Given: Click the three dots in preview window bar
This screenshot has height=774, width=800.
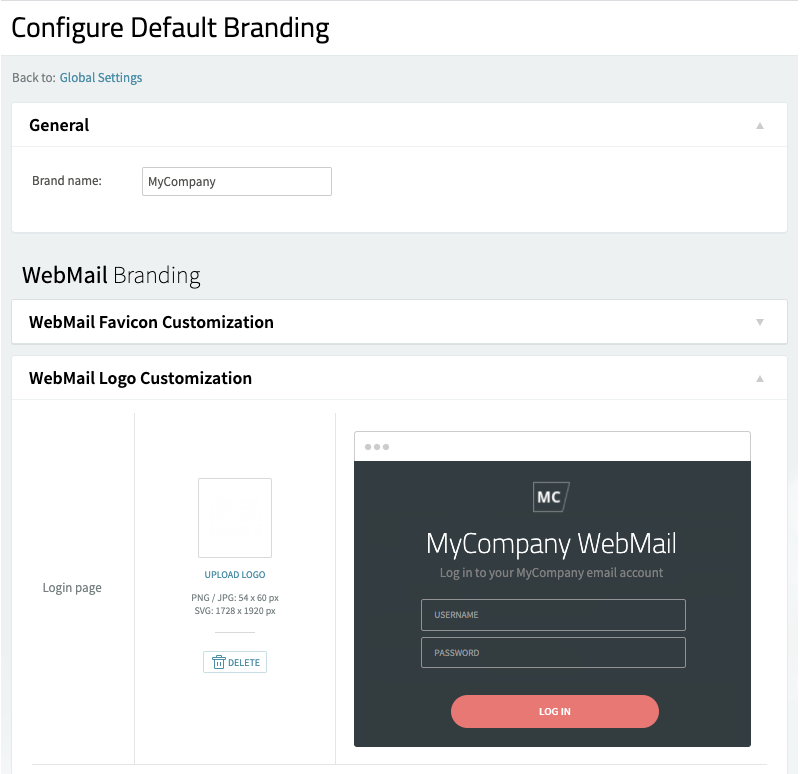Looking at the screenshot, I should tap(377, 447).
